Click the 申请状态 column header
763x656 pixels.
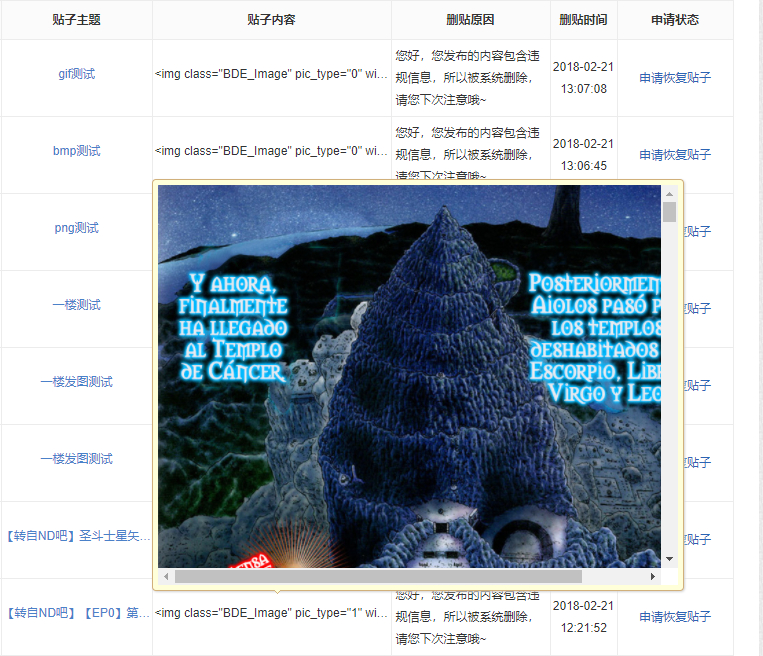tap(675, 20)
